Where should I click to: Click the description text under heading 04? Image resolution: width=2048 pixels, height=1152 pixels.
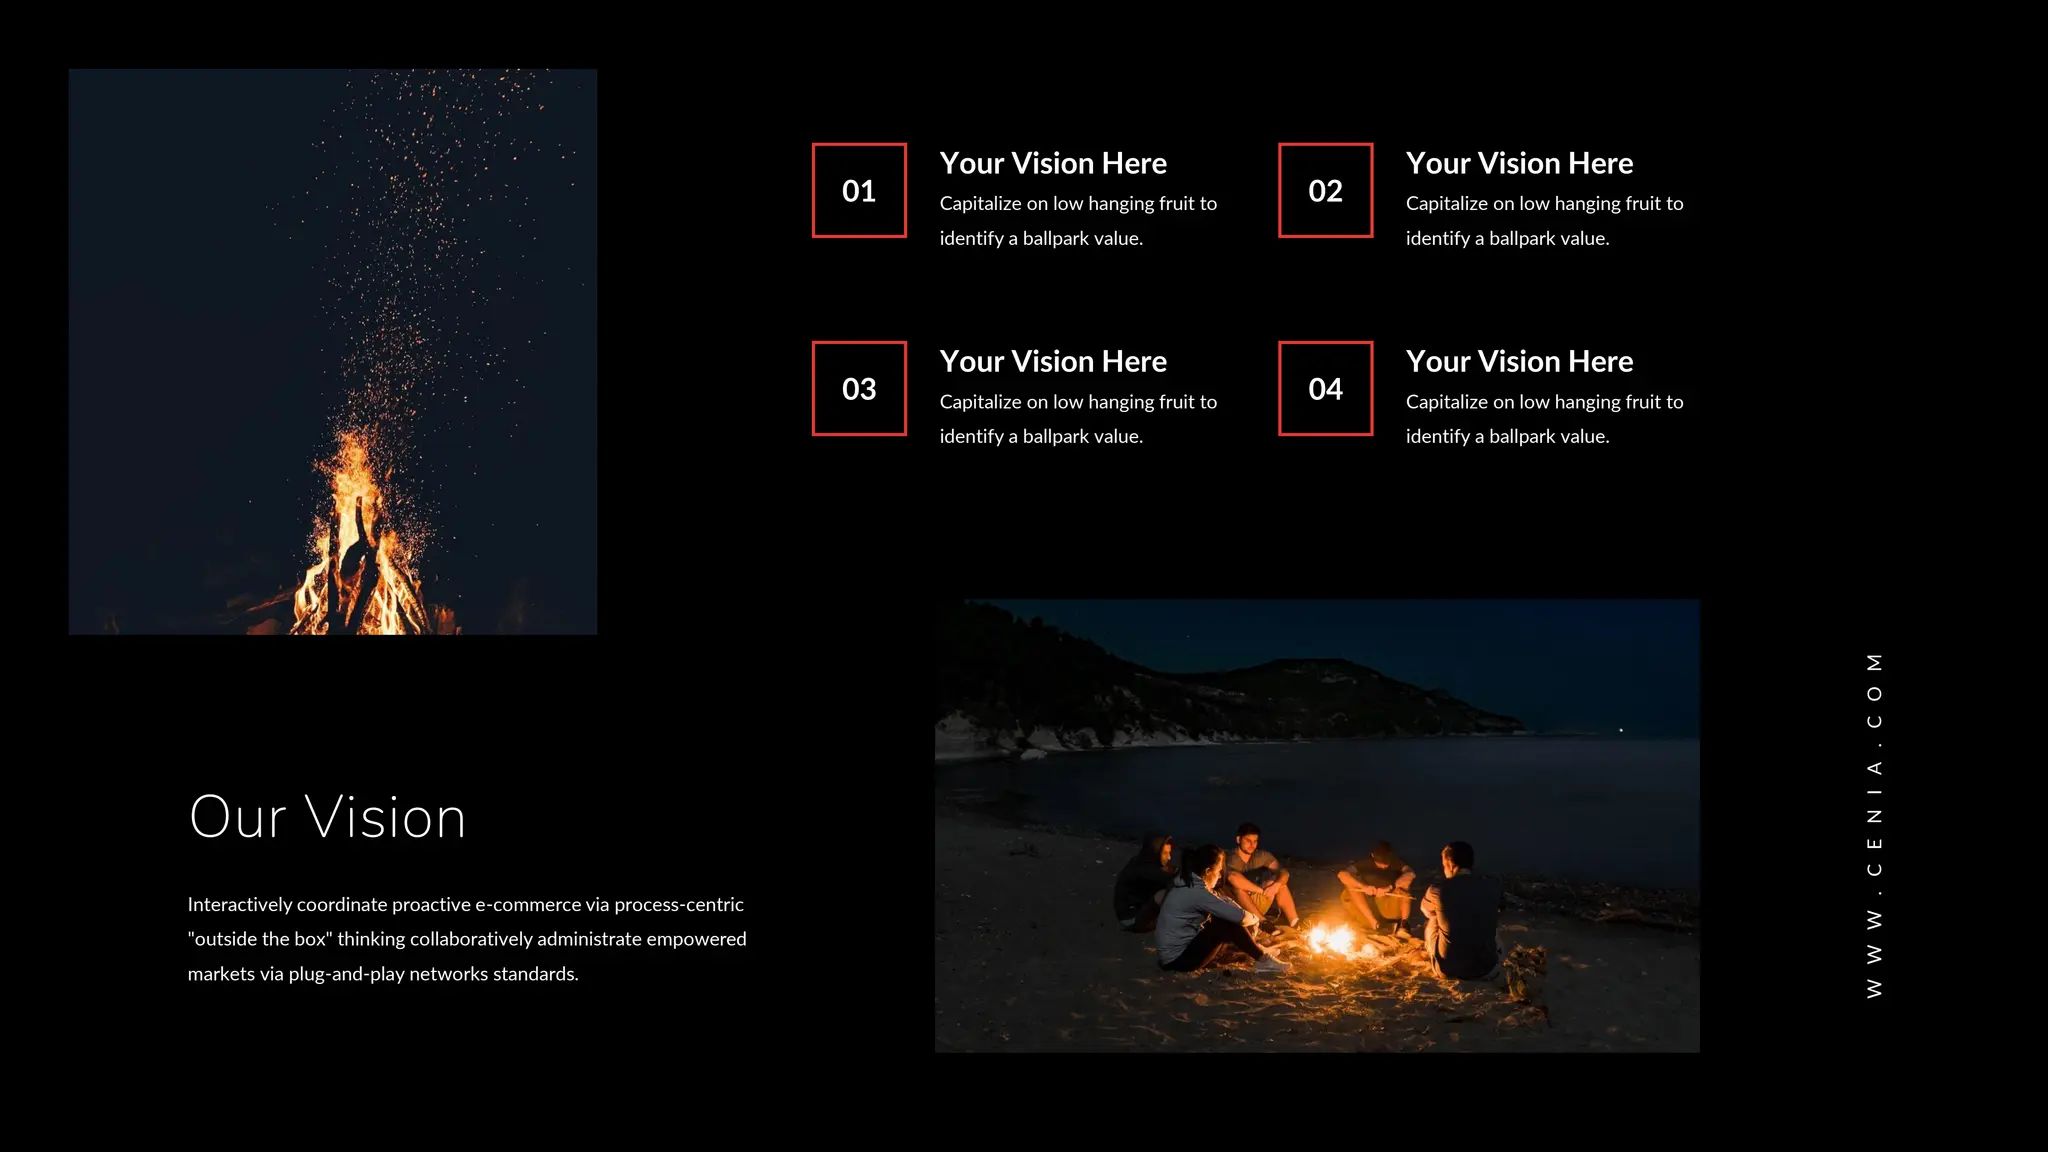[x=1544, y=418]
